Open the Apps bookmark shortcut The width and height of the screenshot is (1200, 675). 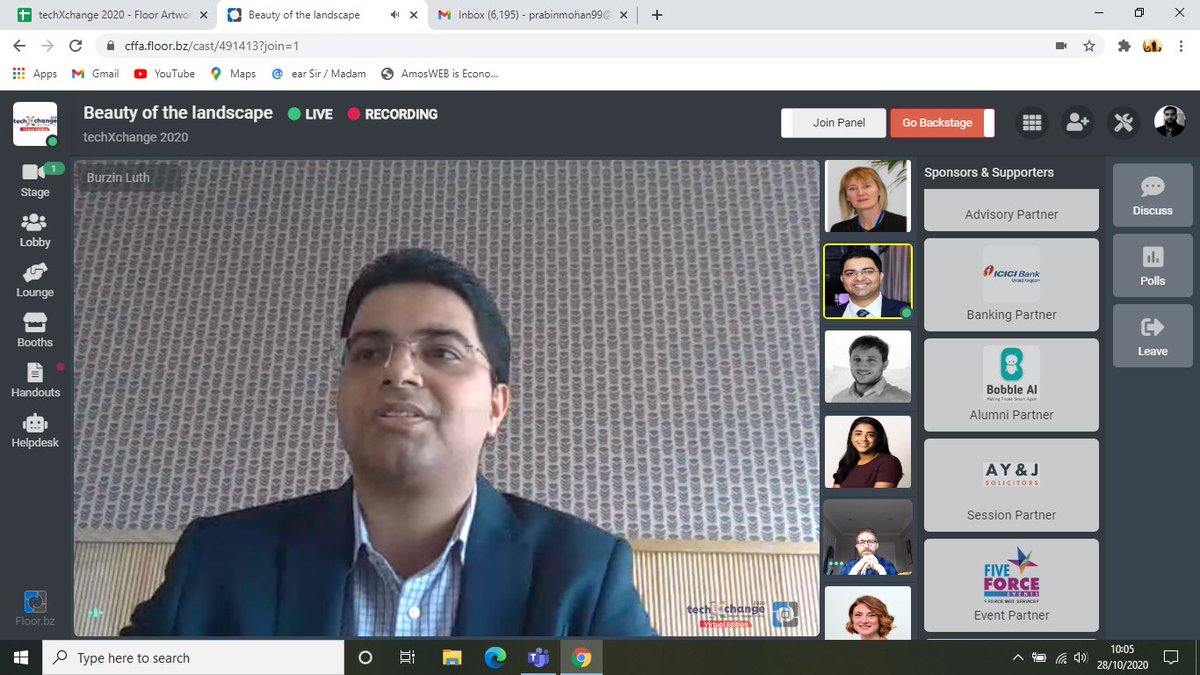click(x=35, y=73)
